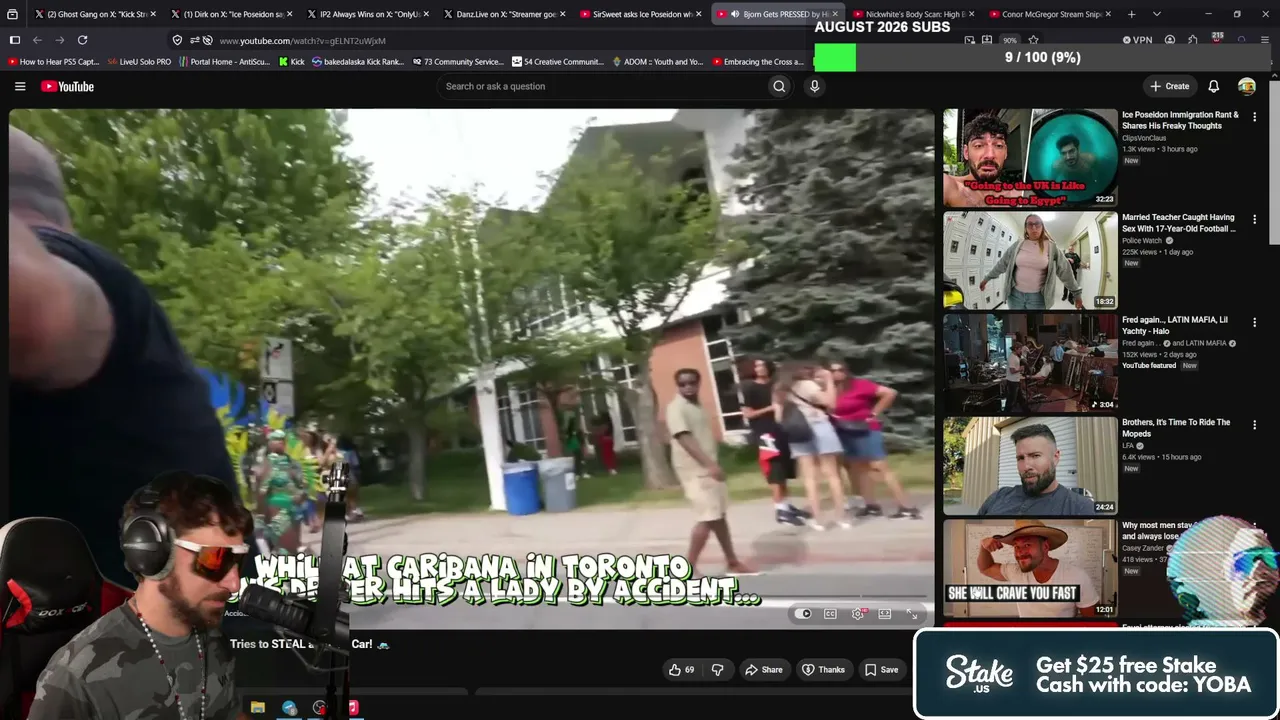1280x720 pixels.
Task: Open the Fred again.. LATIN MAFIA thumbnail
Action: (1030, 363)
